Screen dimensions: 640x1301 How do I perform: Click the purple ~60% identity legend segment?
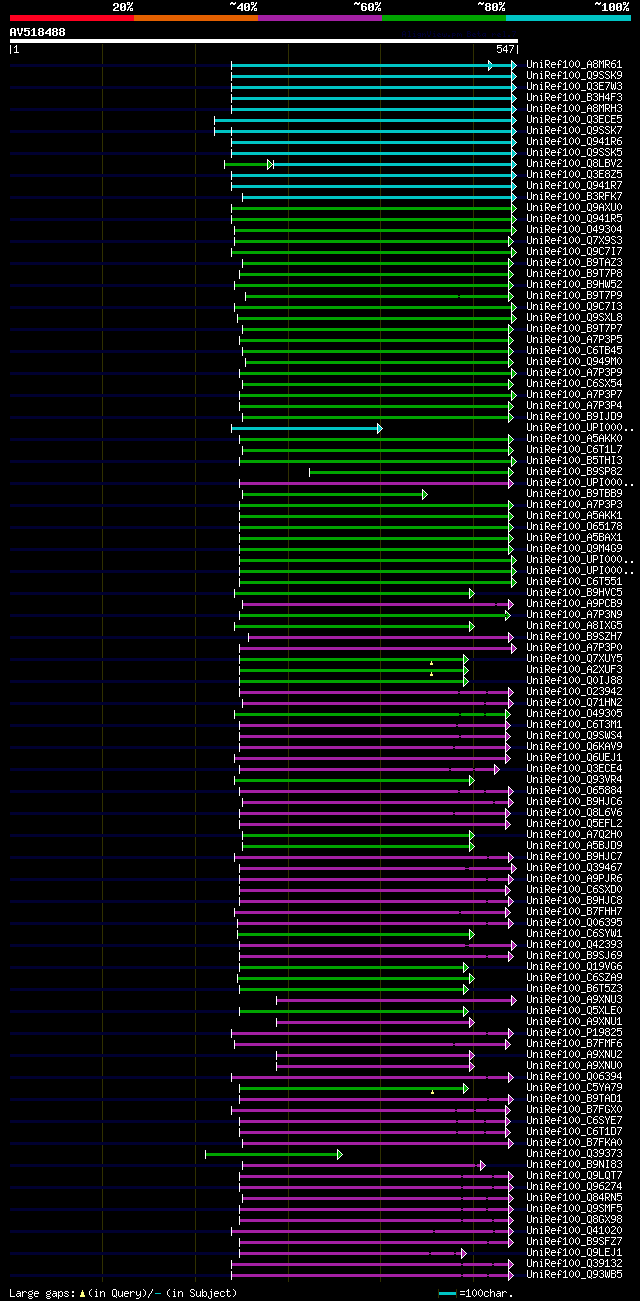(320, 18)
